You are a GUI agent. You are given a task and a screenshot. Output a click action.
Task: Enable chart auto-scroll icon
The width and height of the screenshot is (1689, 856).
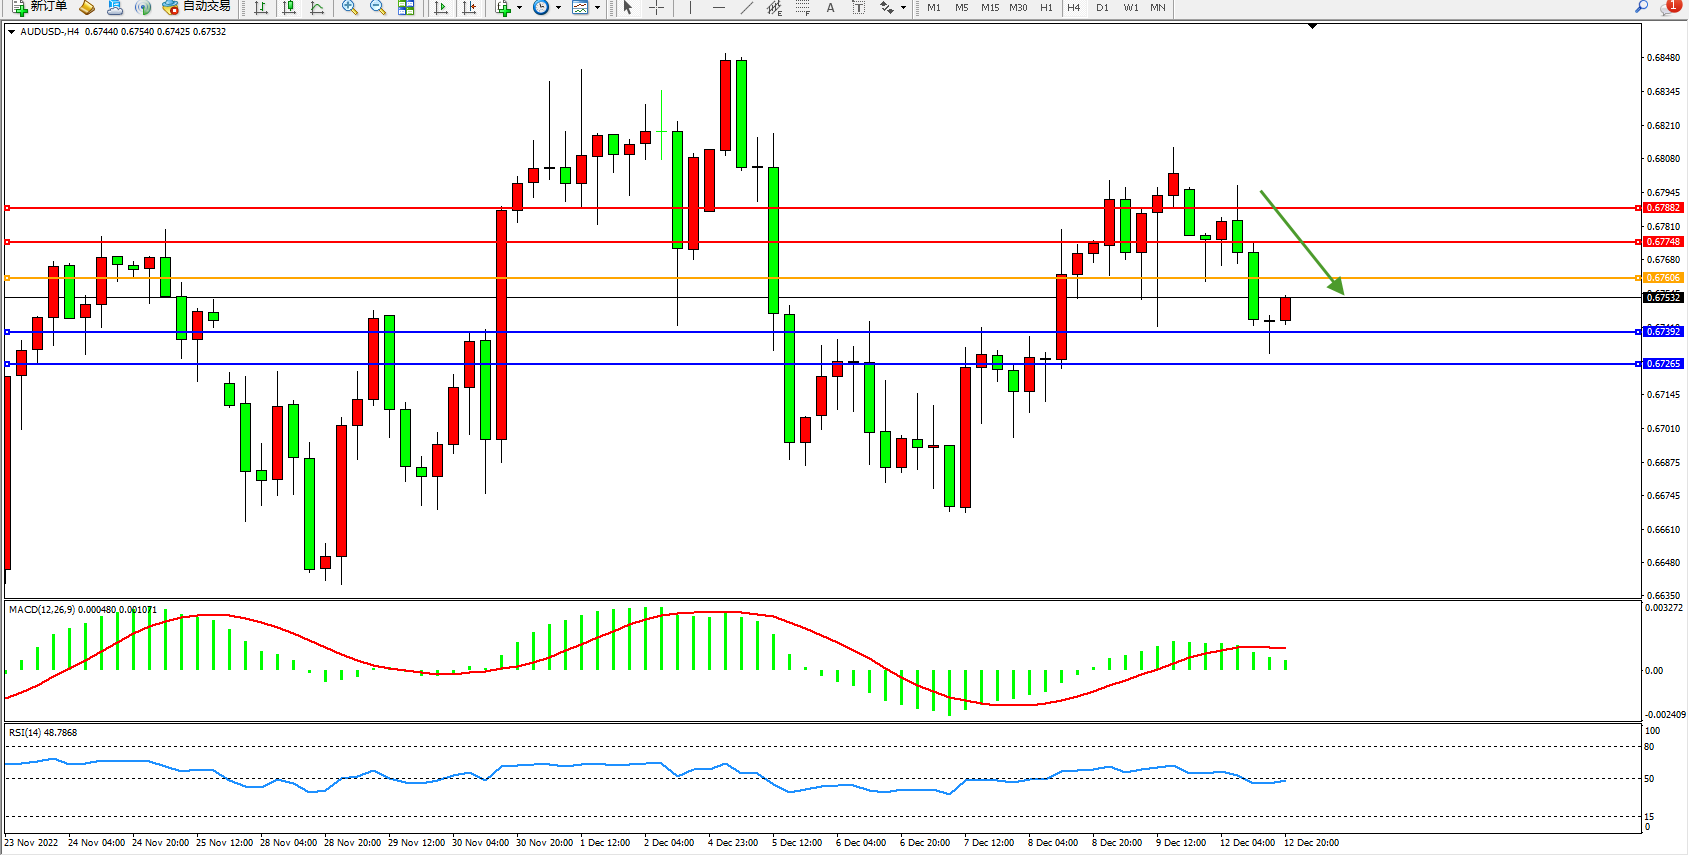pos(440,8)
